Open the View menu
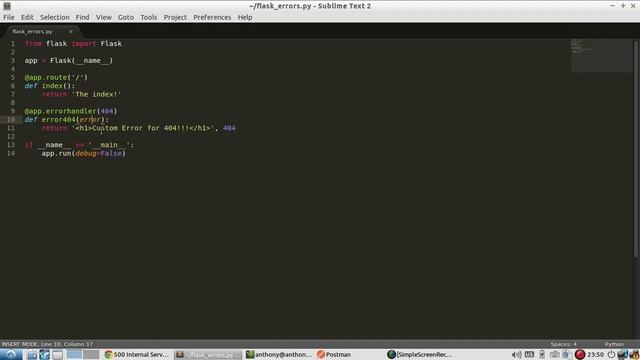The image size is (640, 360). point(104,17)
